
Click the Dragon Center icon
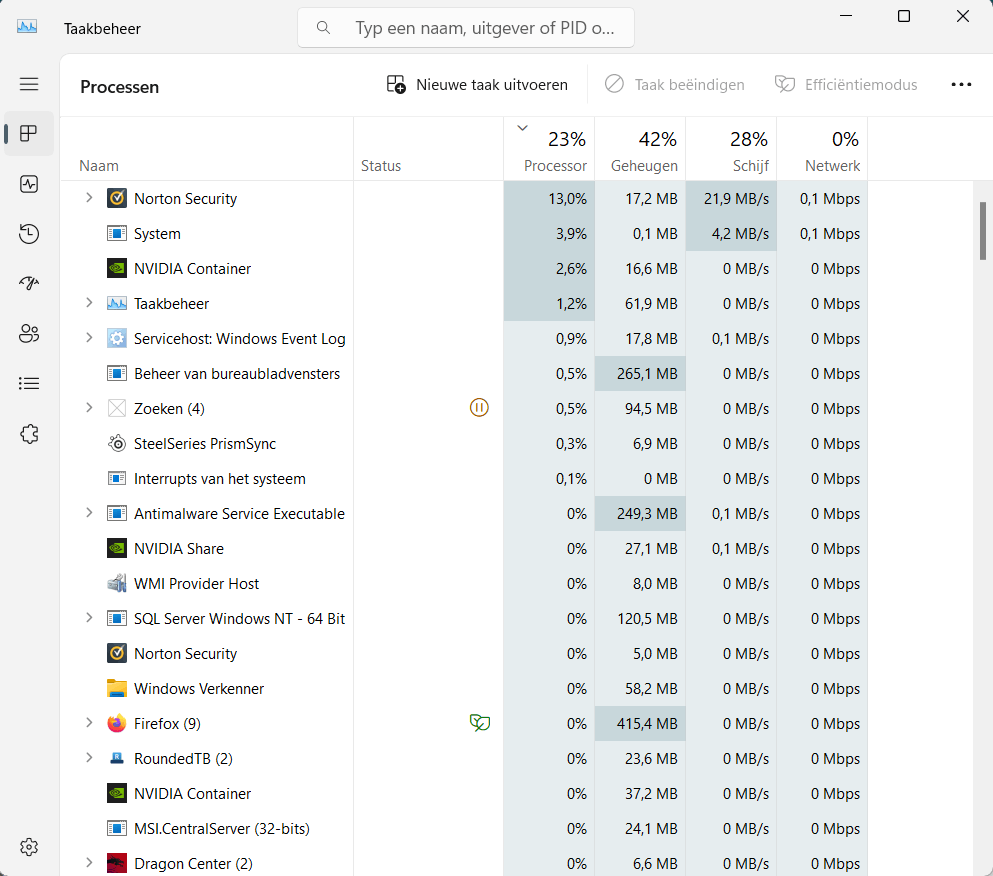click(x=117, y=863)
